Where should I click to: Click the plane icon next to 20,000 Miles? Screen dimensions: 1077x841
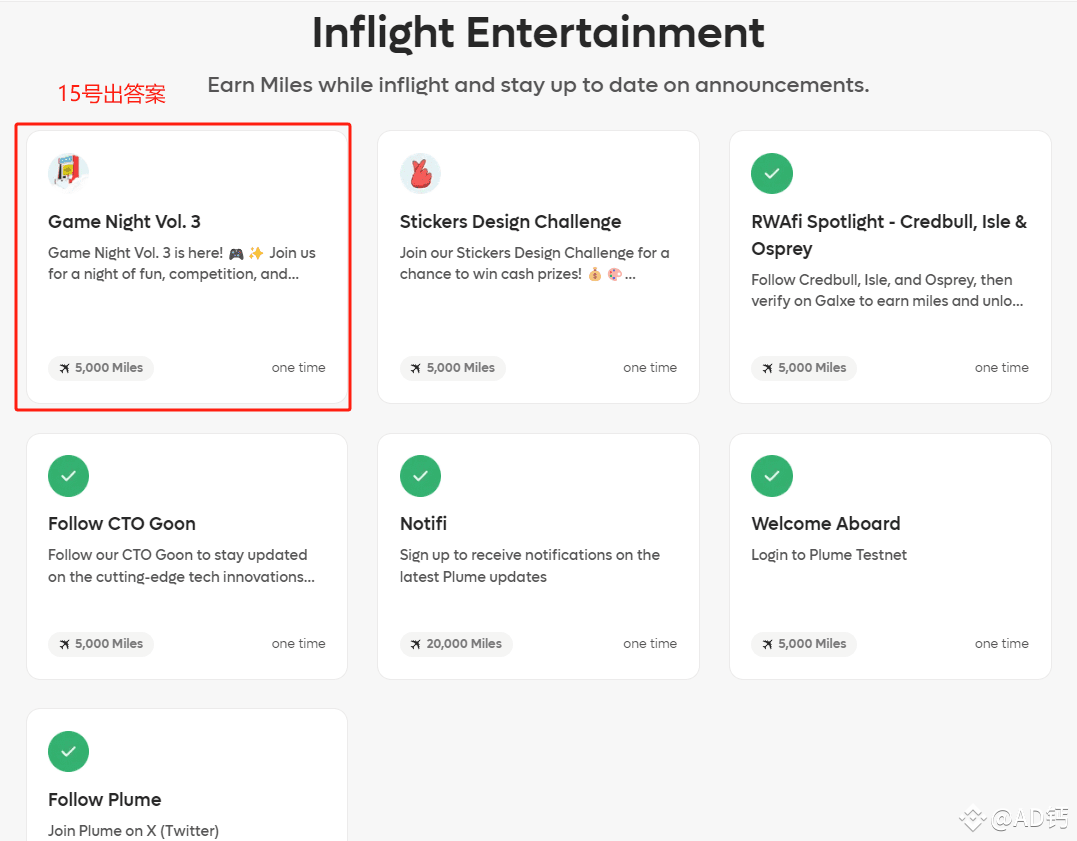point(418,644)
